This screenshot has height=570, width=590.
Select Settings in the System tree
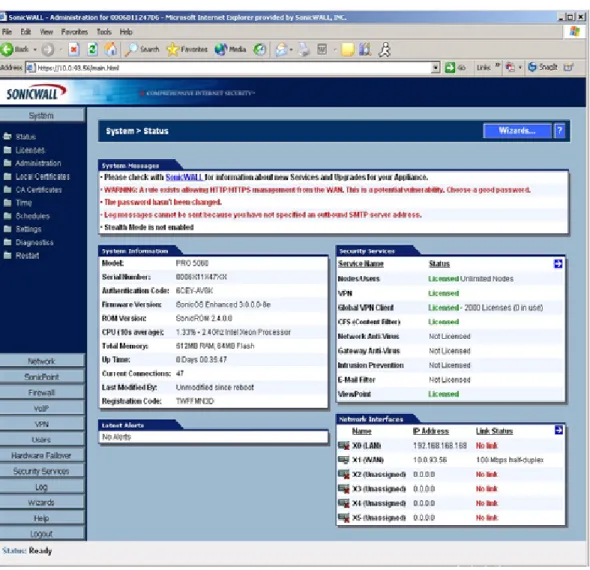29,229
